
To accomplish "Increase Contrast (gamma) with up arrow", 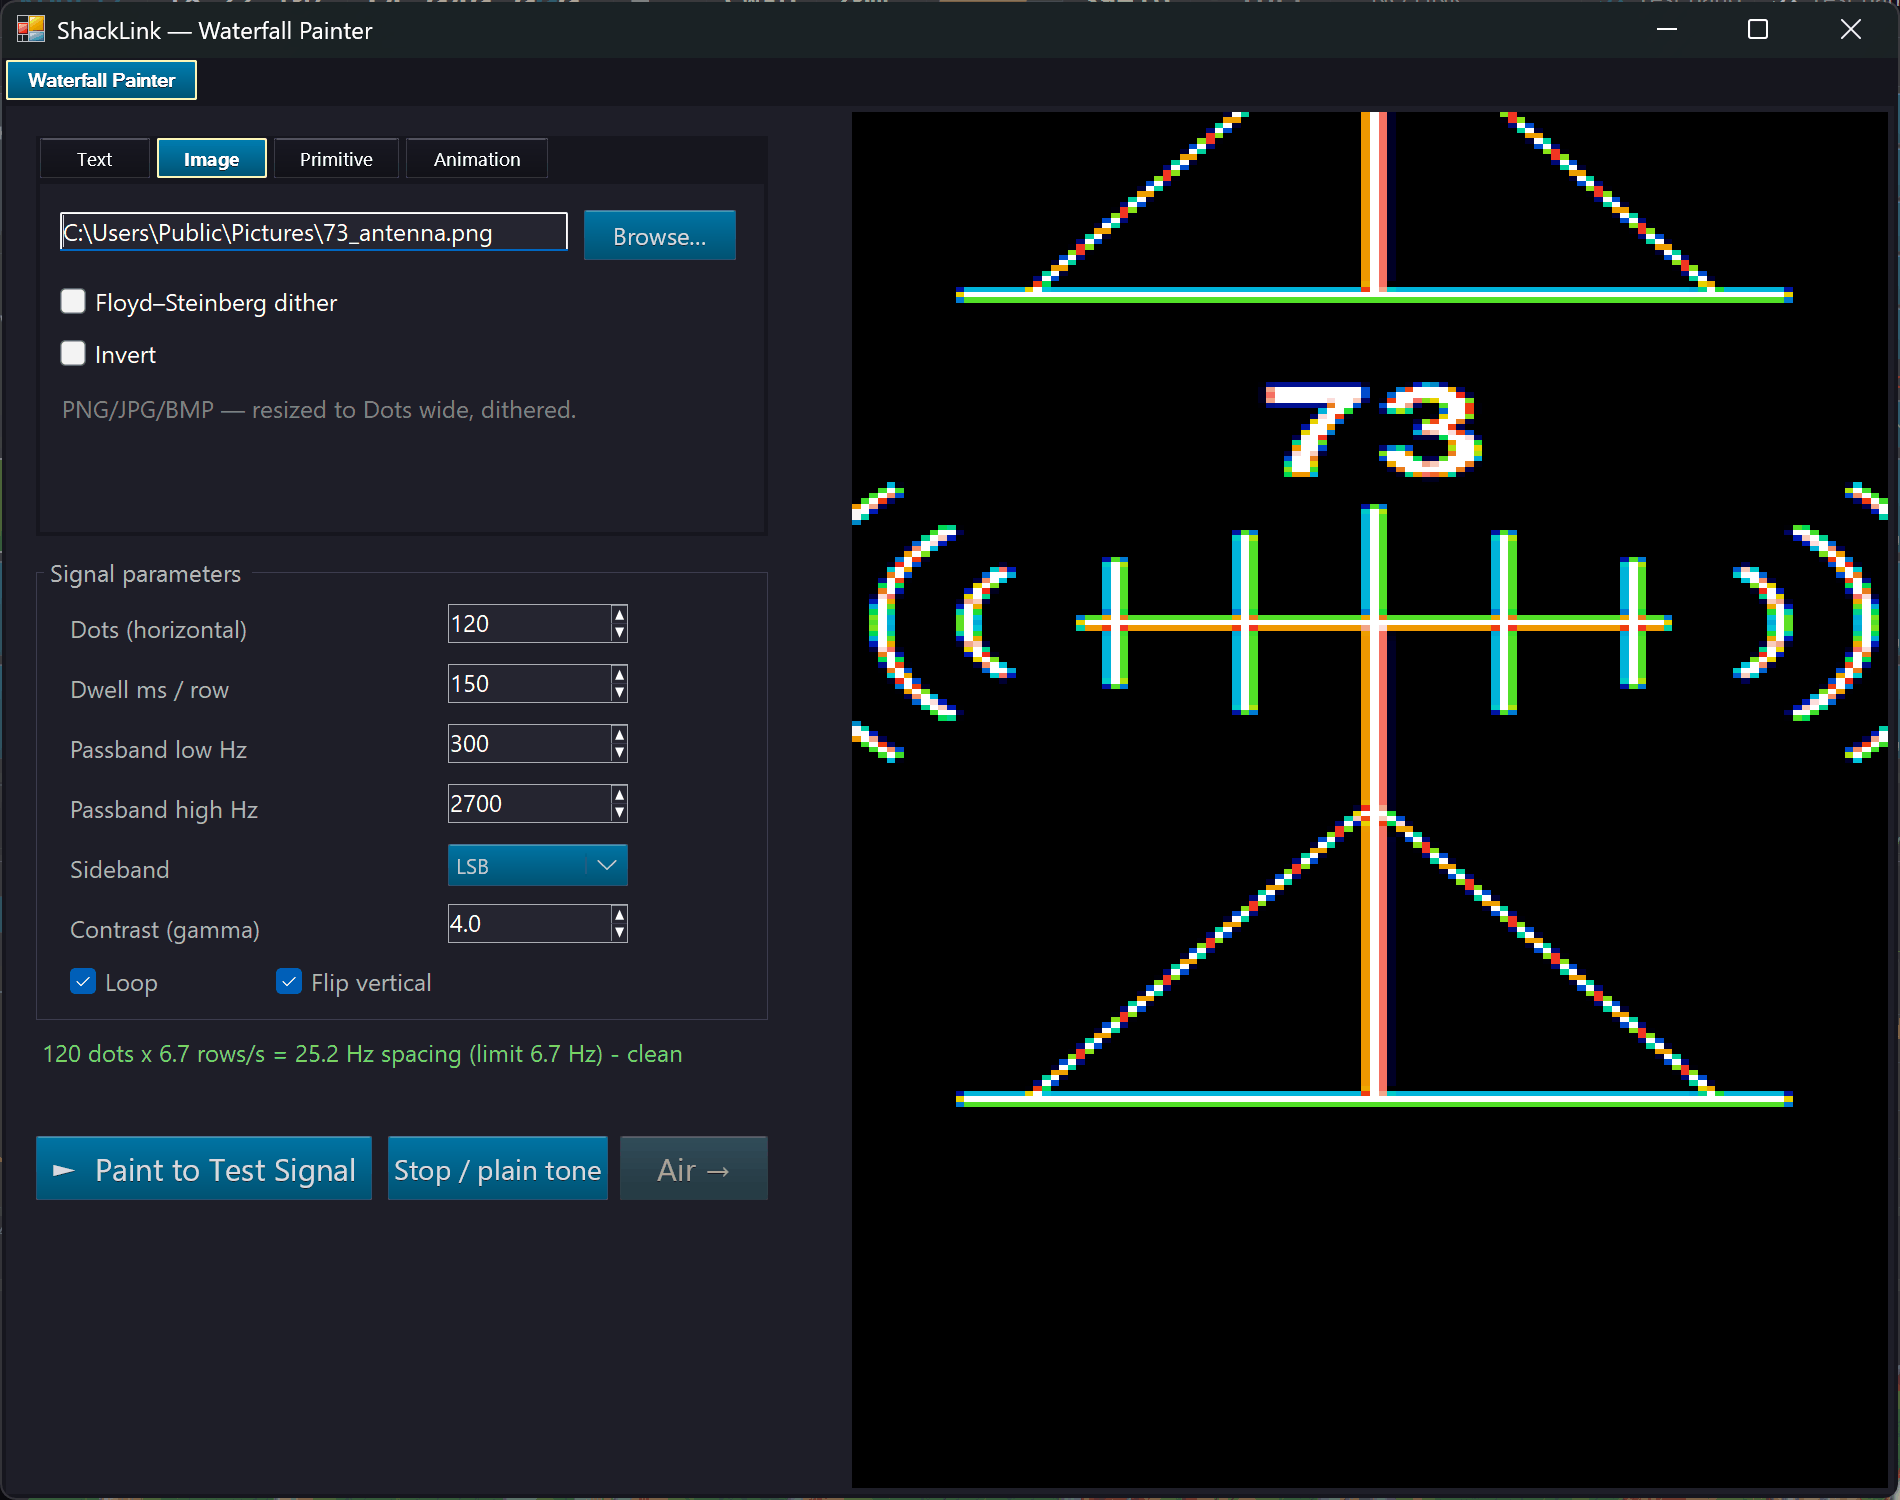I will (620, 915).
